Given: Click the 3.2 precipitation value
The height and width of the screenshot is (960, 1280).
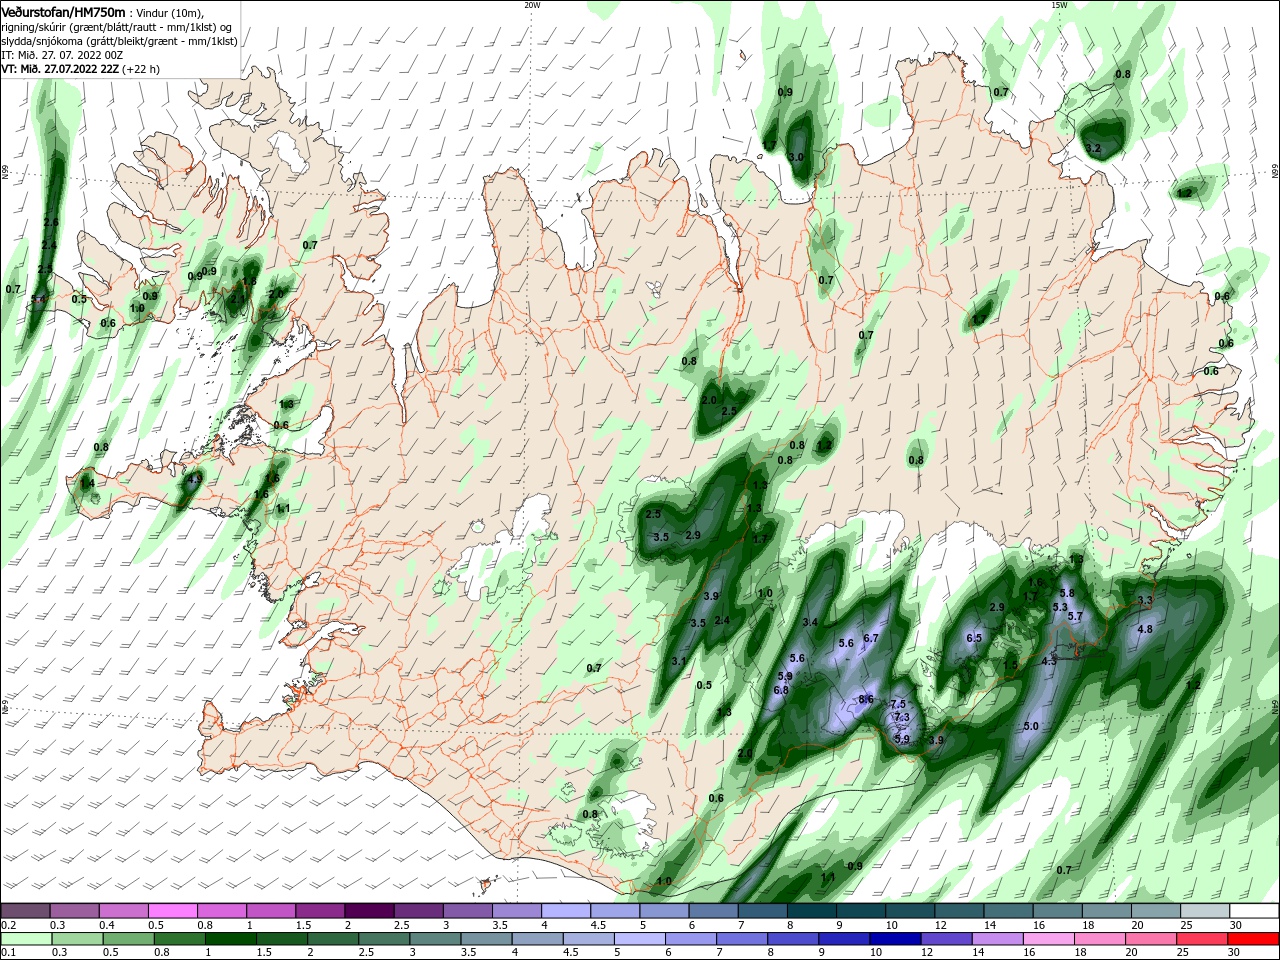Looking at the screenshot, I should pos(1093,148).
